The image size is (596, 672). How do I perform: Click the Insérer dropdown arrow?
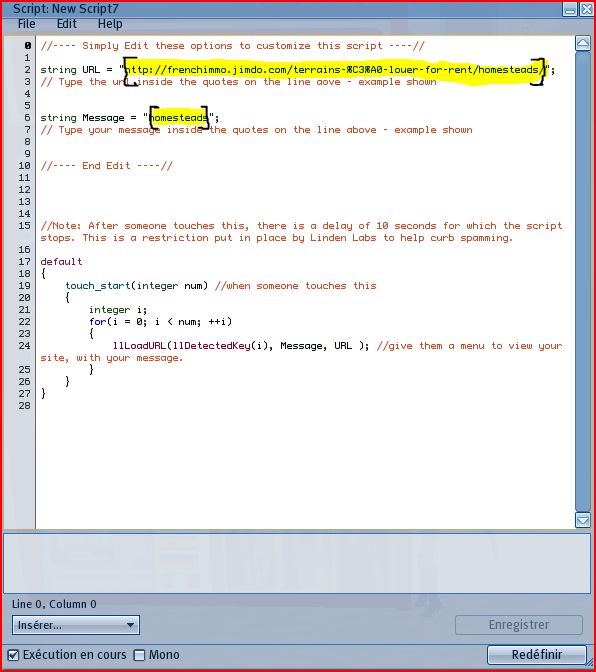pos(131,625)
